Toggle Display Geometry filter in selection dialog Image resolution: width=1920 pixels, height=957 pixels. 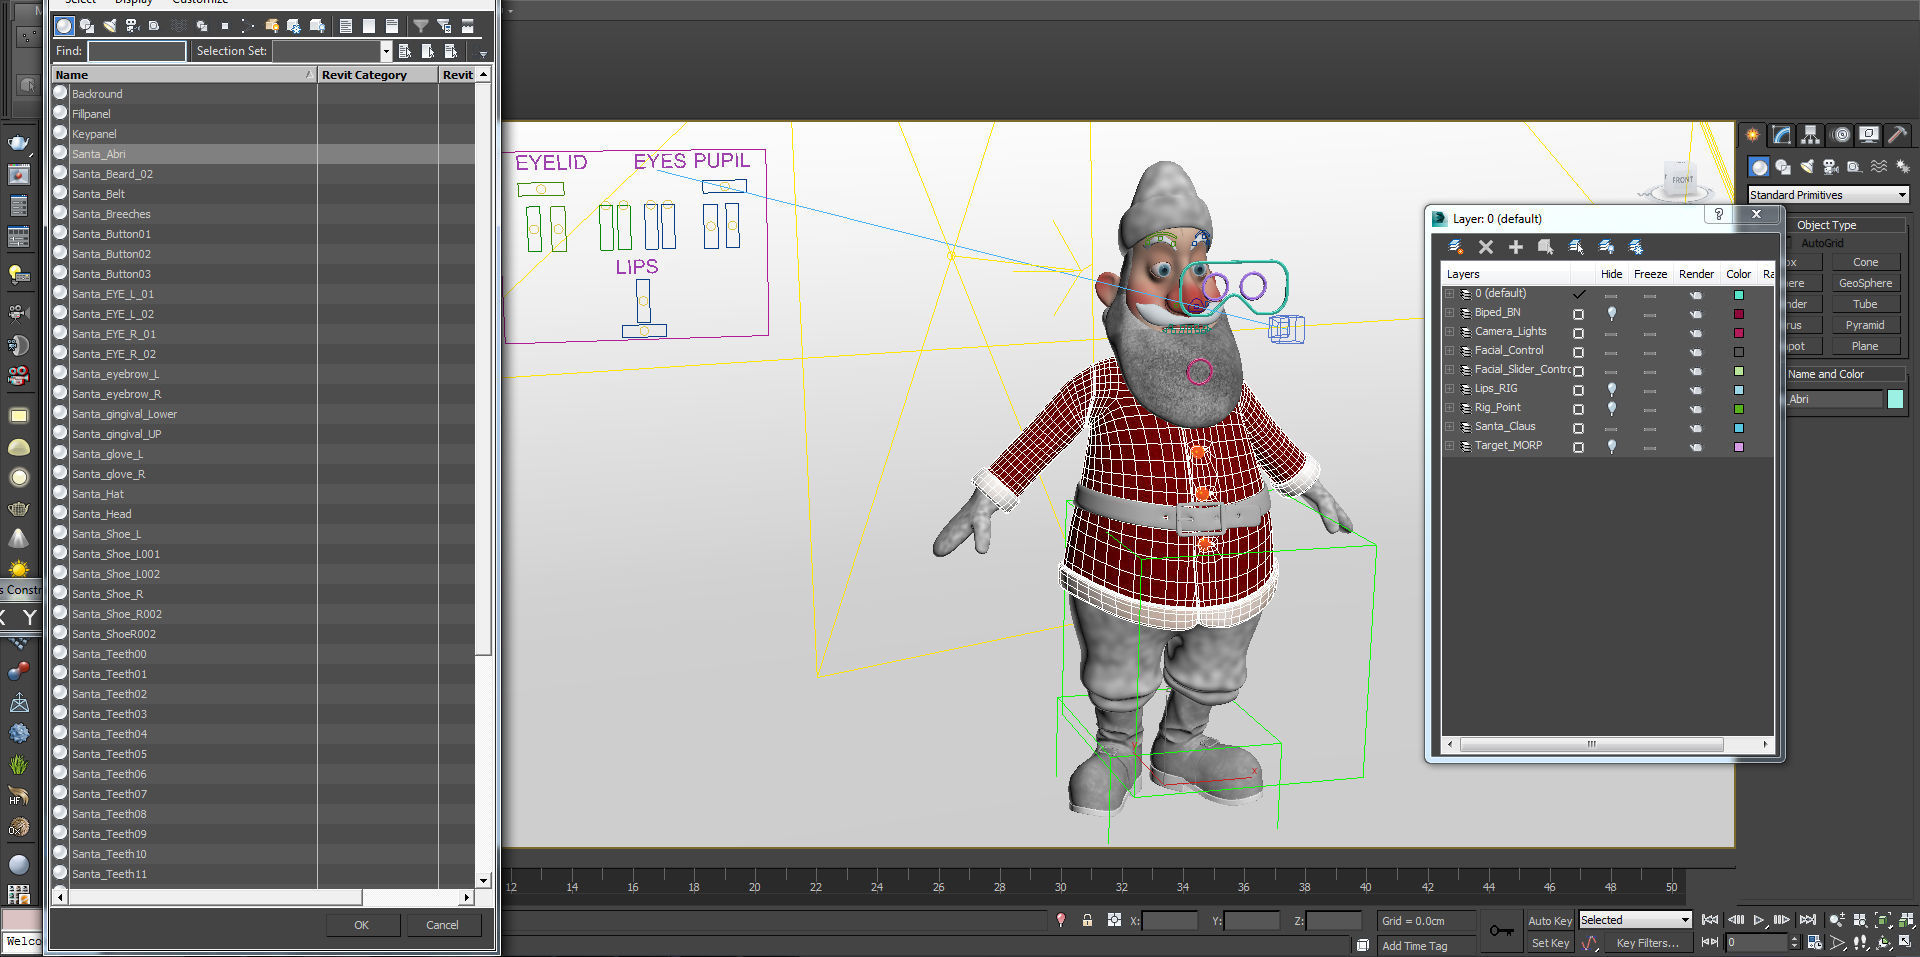[64, 26]
